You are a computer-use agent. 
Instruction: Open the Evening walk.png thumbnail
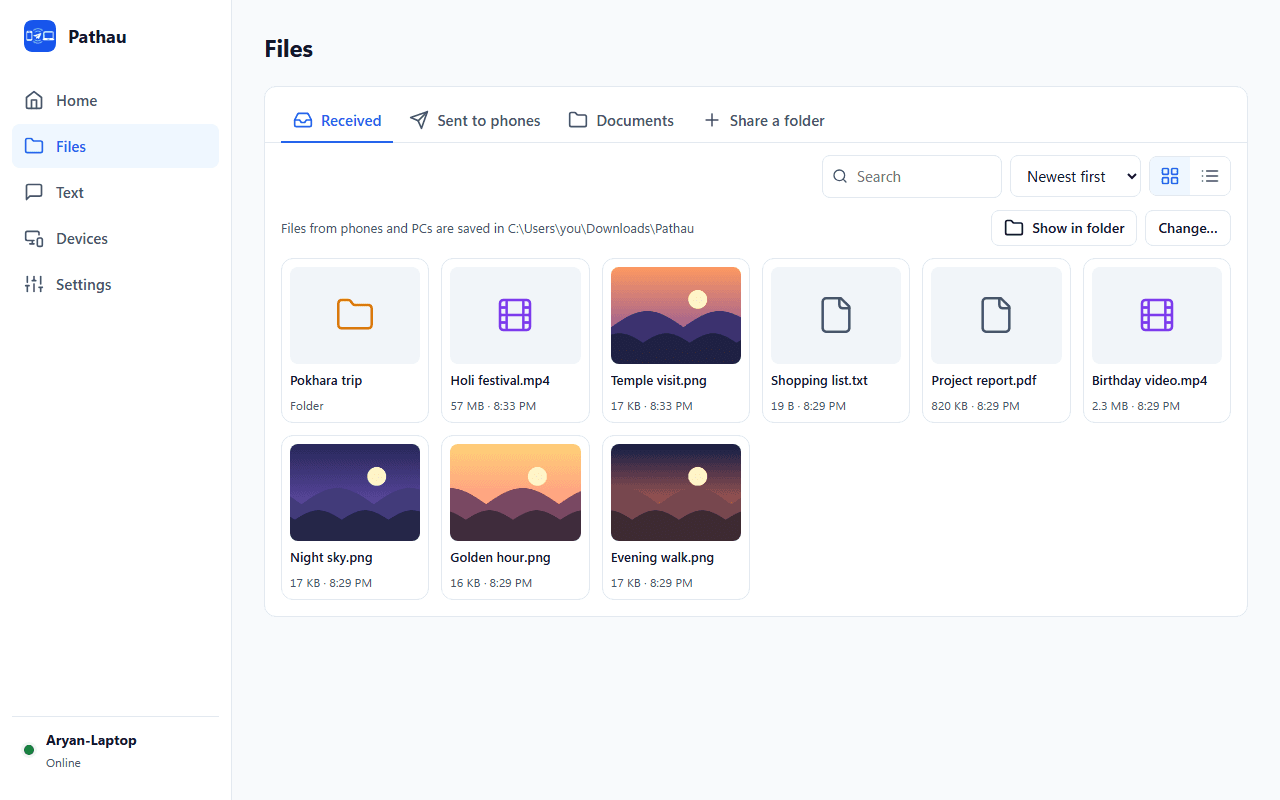click(x=676, y=492)
